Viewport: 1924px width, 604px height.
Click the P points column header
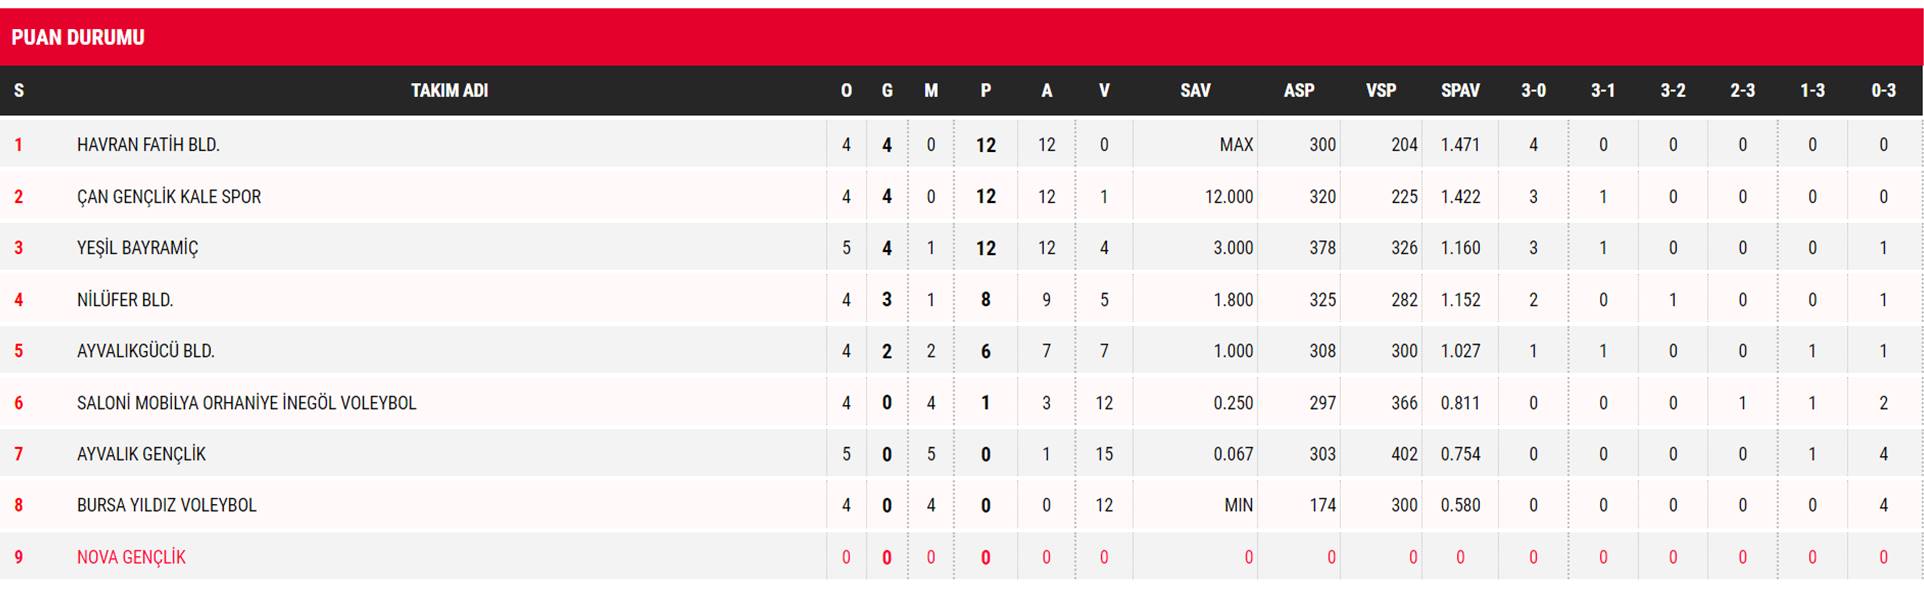[986, 91]
